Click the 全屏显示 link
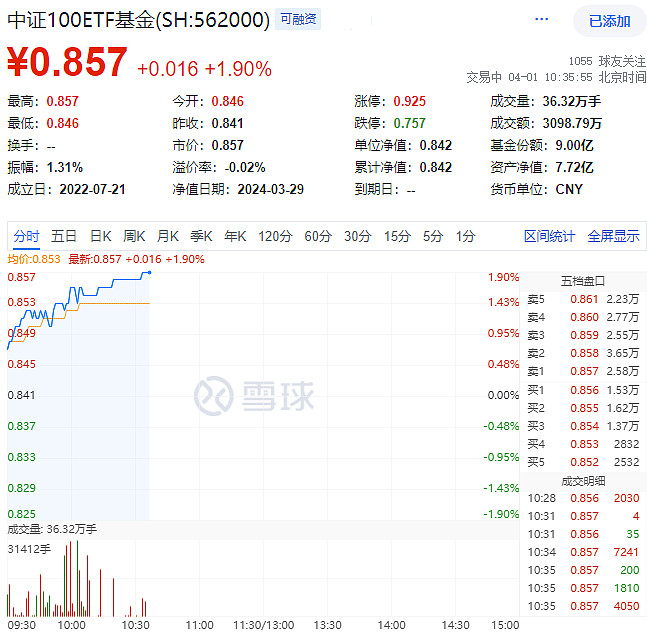 click(613, 236)
